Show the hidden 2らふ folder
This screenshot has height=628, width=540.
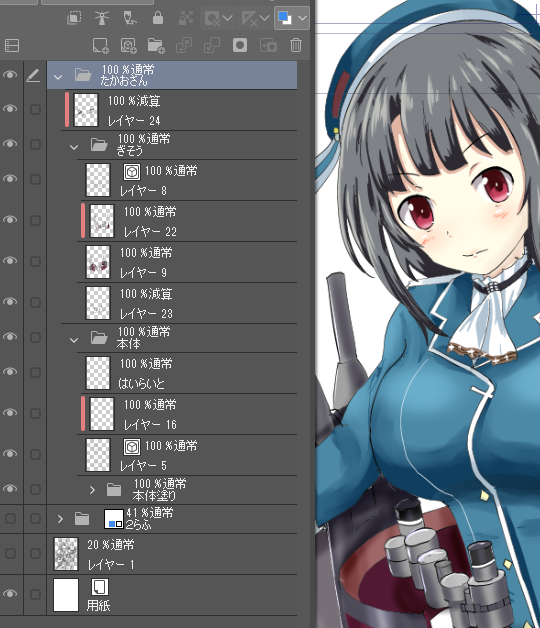pyautogui.click(x=10, y=519)
